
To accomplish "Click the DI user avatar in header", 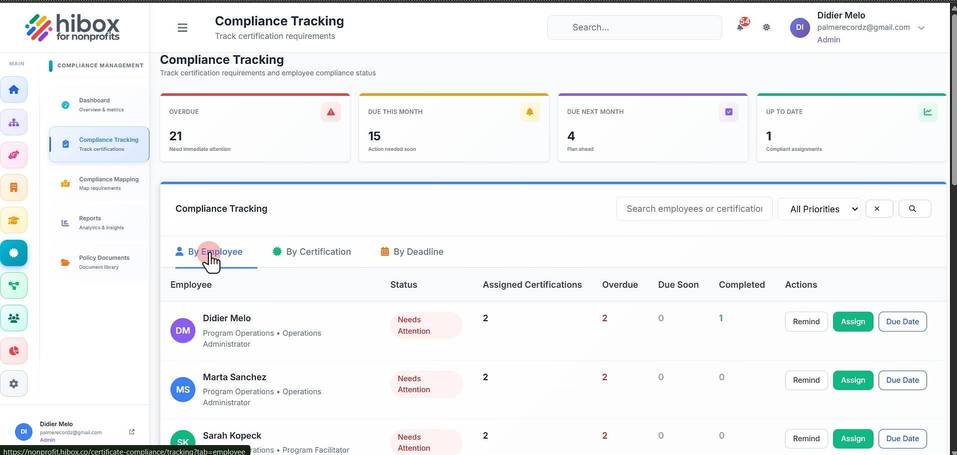I will [800, 27].
